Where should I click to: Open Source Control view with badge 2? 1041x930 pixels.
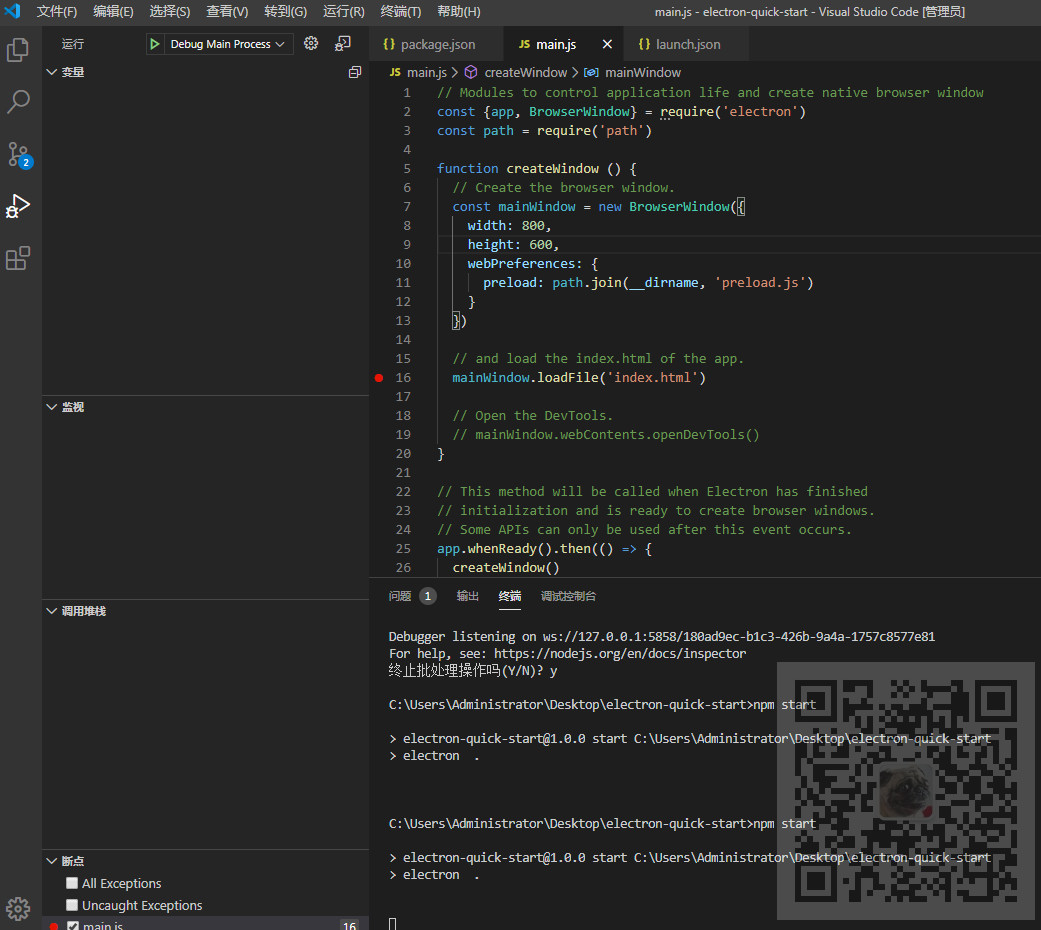pyautogui.click(x=18, y=154)
